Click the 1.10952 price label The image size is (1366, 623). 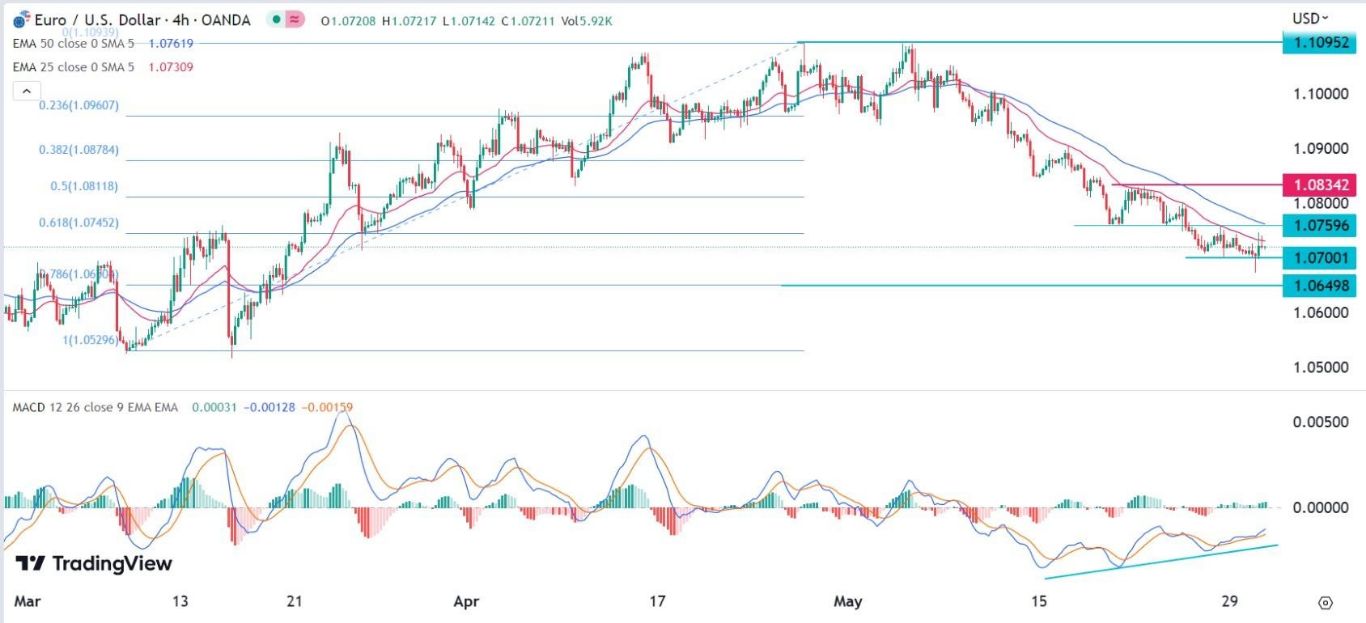tap(1318, 43)
